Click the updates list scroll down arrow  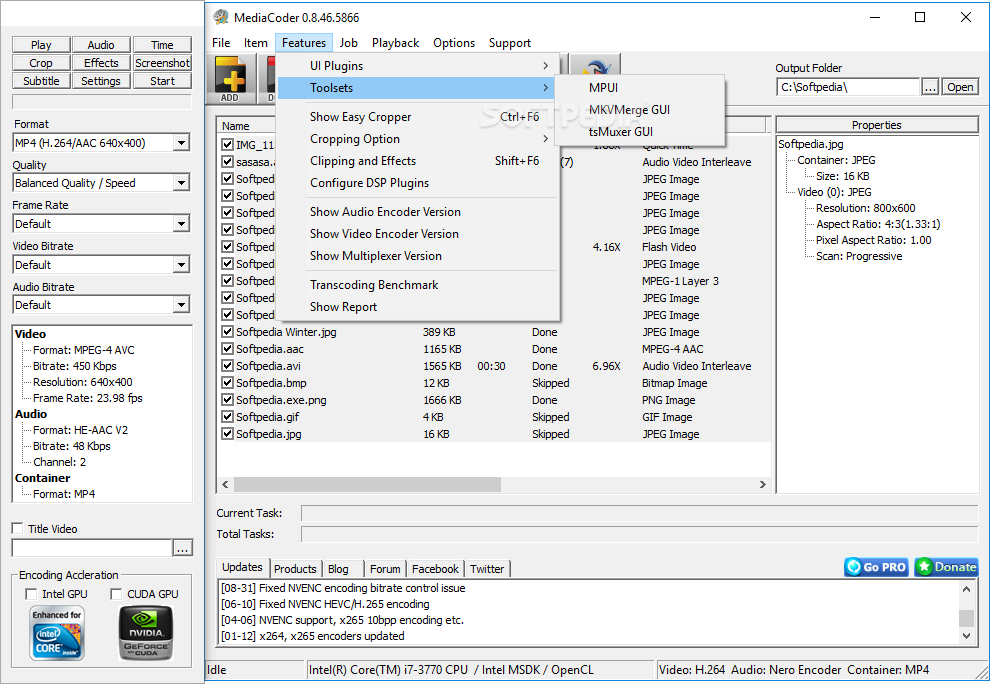(x=967, y=635)
